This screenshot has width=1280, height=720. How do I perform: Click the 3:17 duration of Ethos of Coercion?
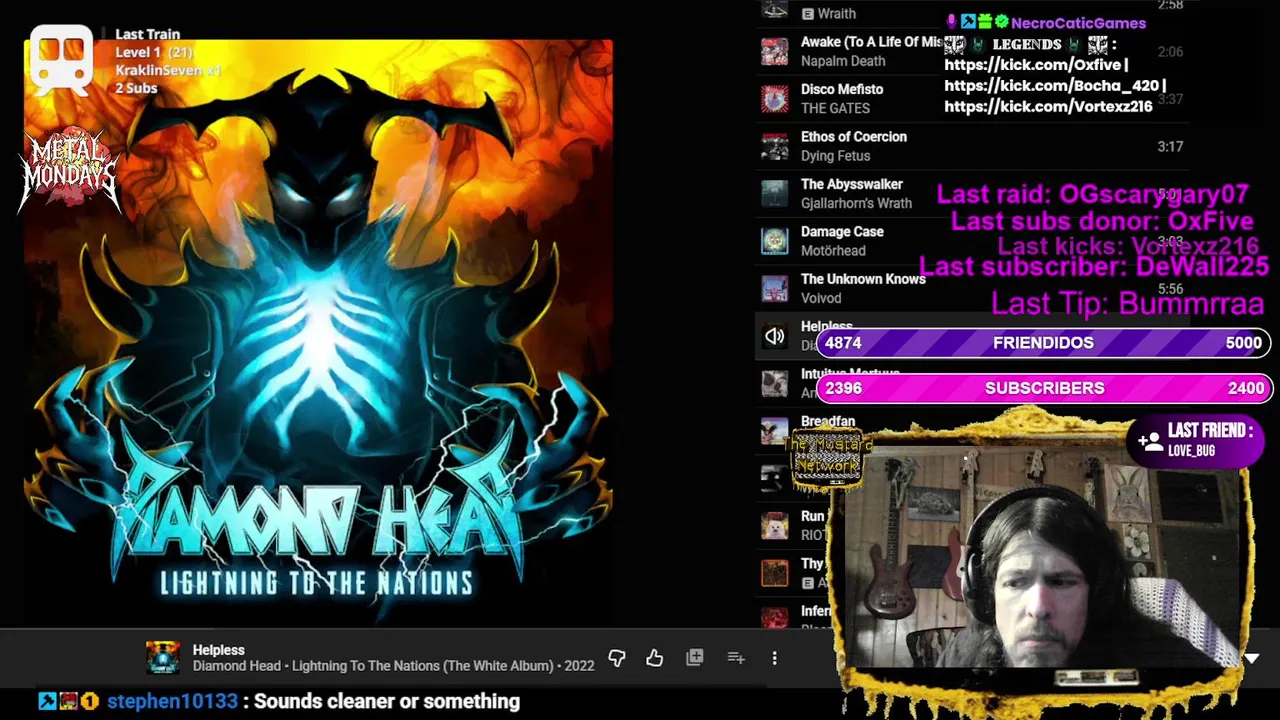(1170, 146)
